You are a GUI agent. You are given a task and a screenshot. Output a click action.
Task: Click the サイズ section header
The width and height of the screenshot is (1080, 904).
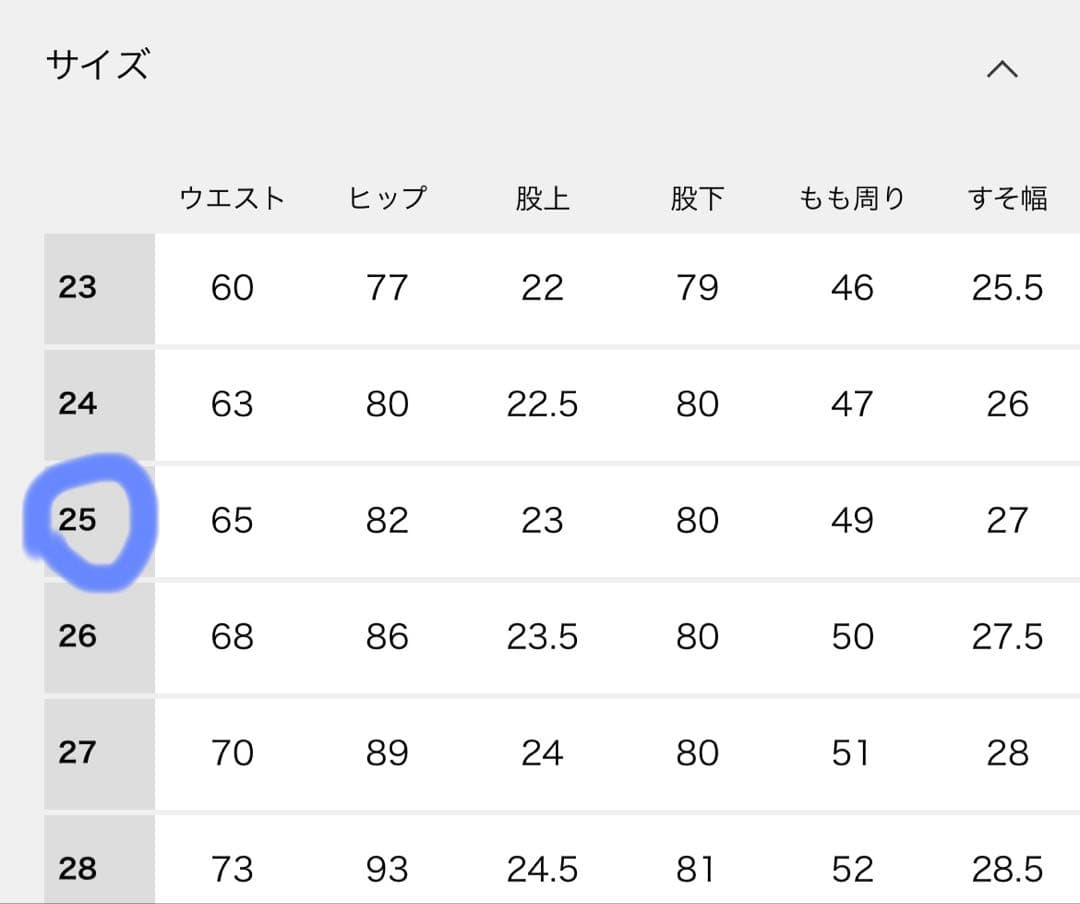click(x=97, y=65)
